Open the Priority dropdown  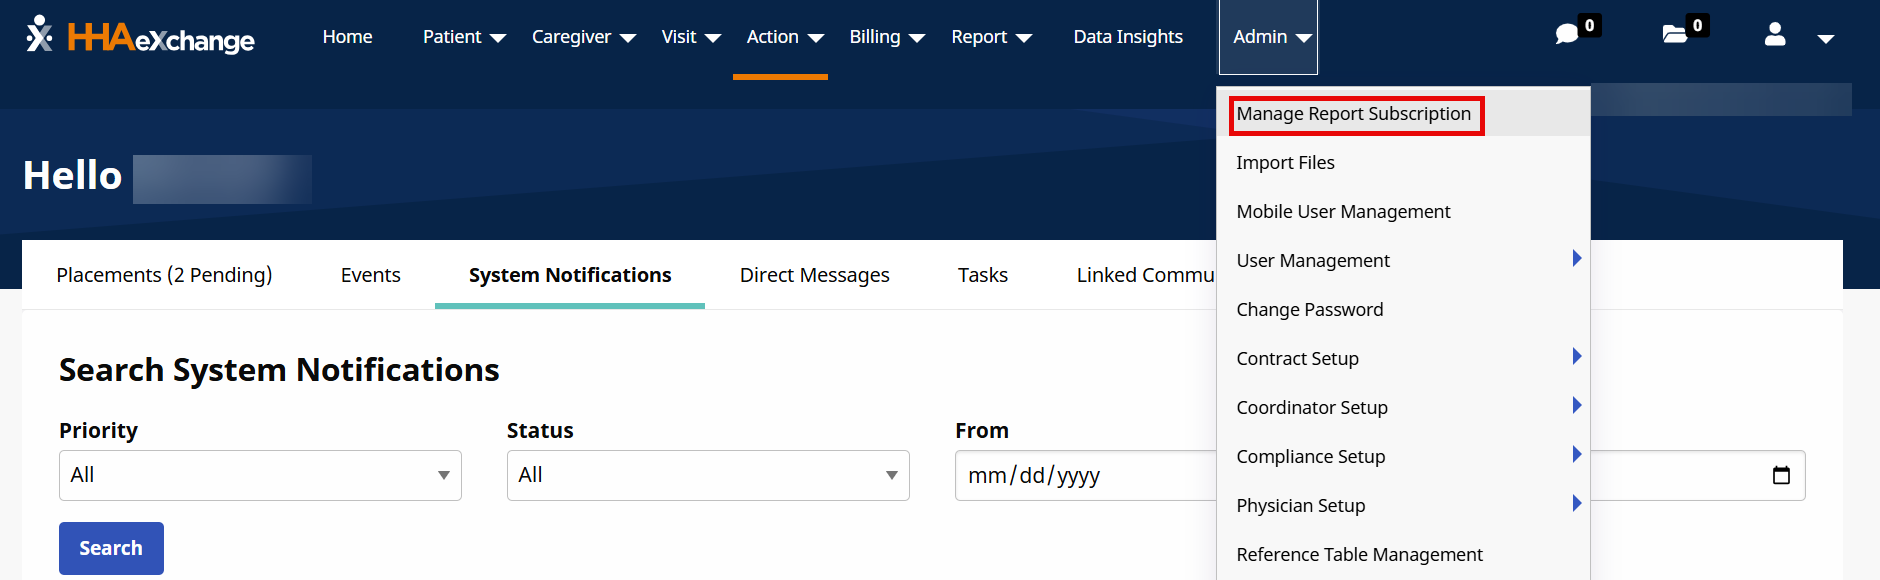coord(260,475)
